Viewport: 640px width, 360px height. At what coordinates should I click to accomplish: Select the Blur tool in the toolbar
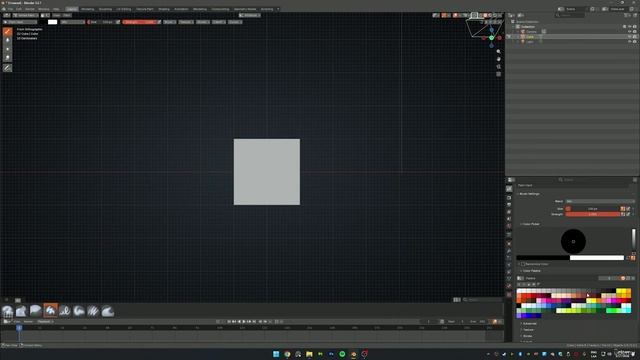click(7, 40)
